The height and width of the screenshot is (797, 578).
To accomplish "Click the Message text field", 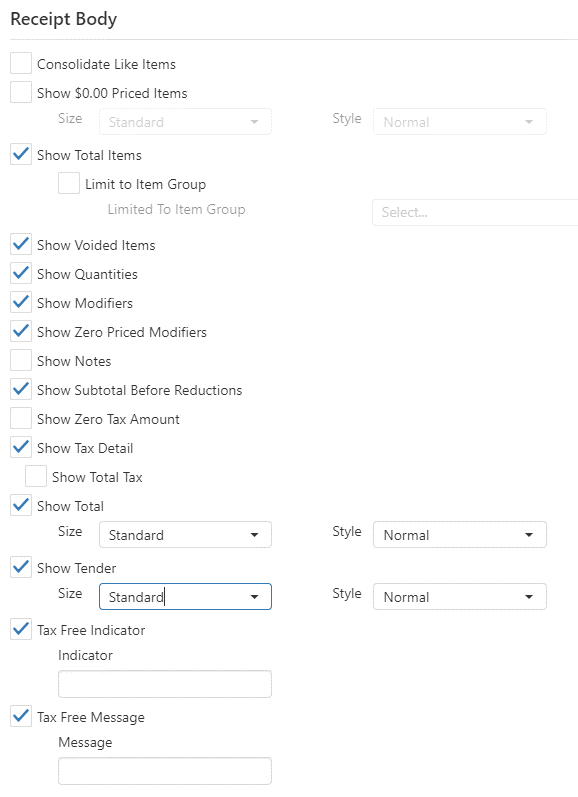I will (x=165, y=771).
